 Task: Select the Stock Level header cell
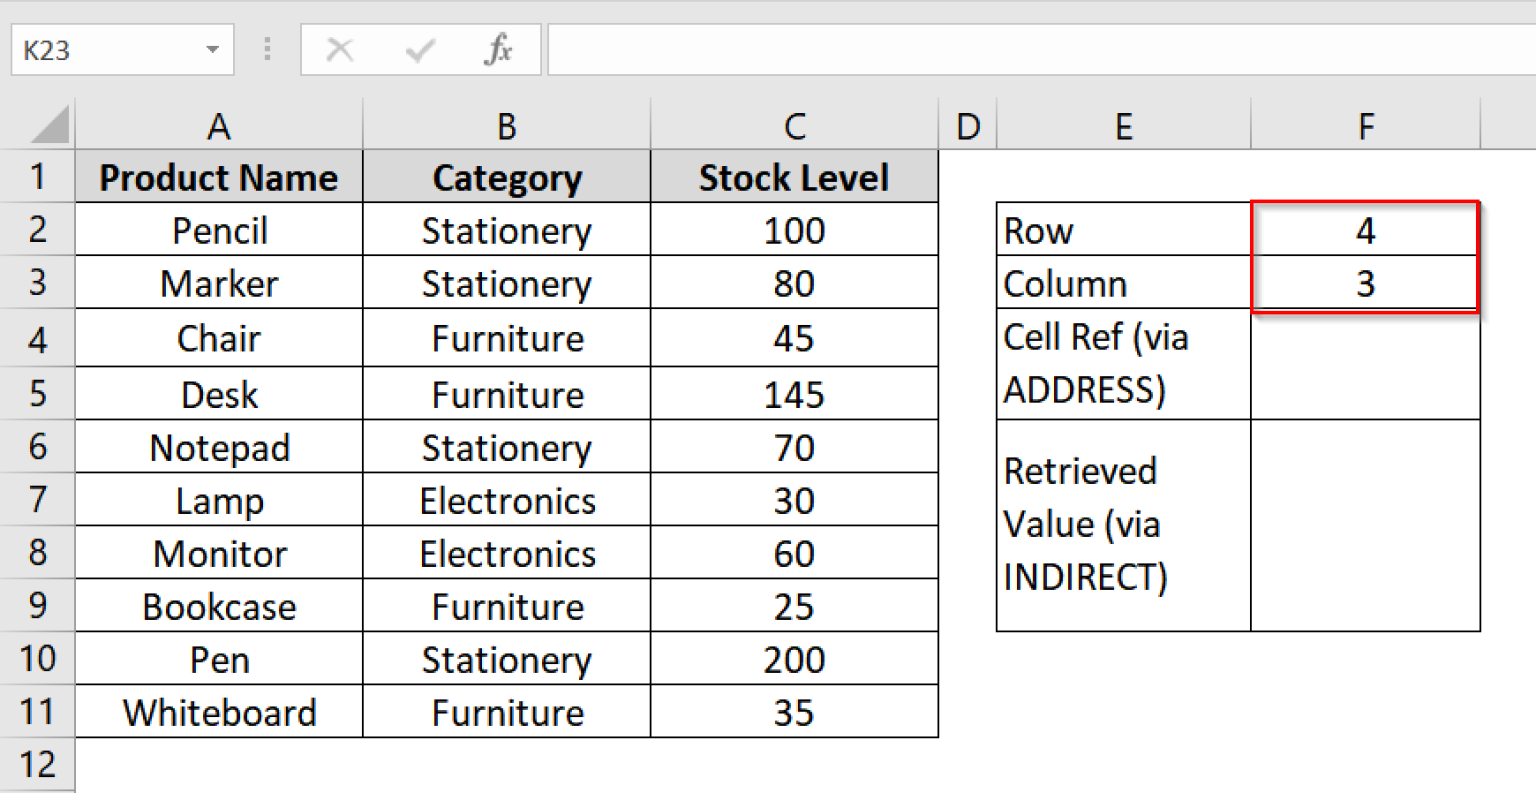click(793, 177)
